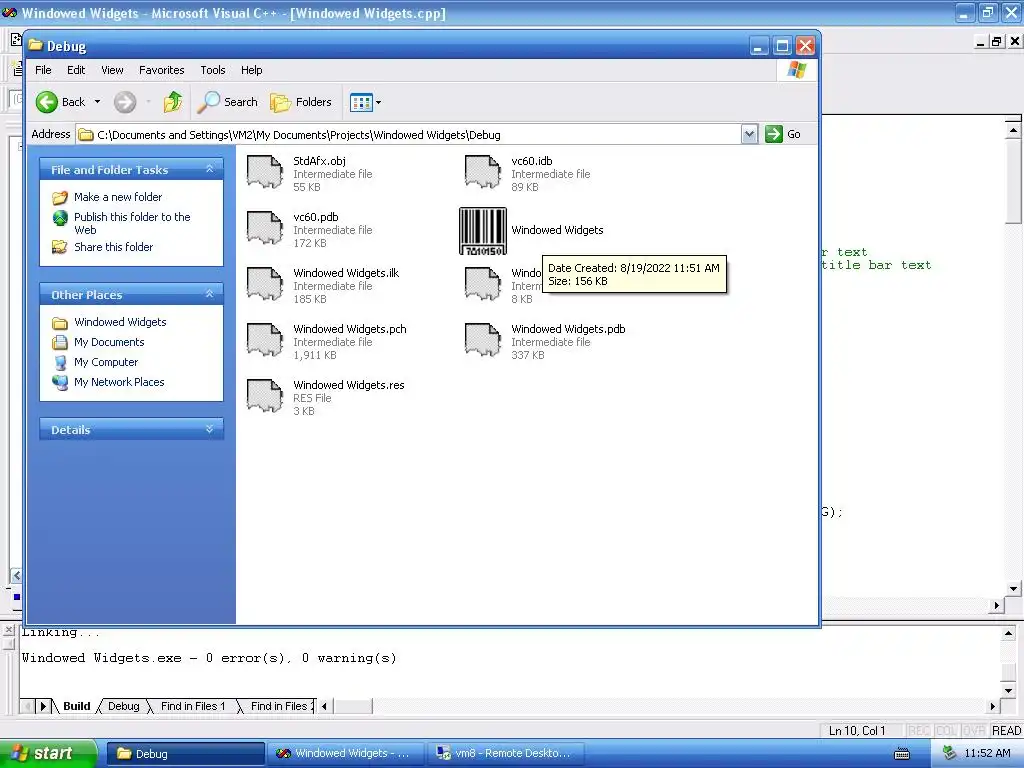Click the Up one level folder icon
This screenshot has height=768, width=1024.
coord(173,102)
